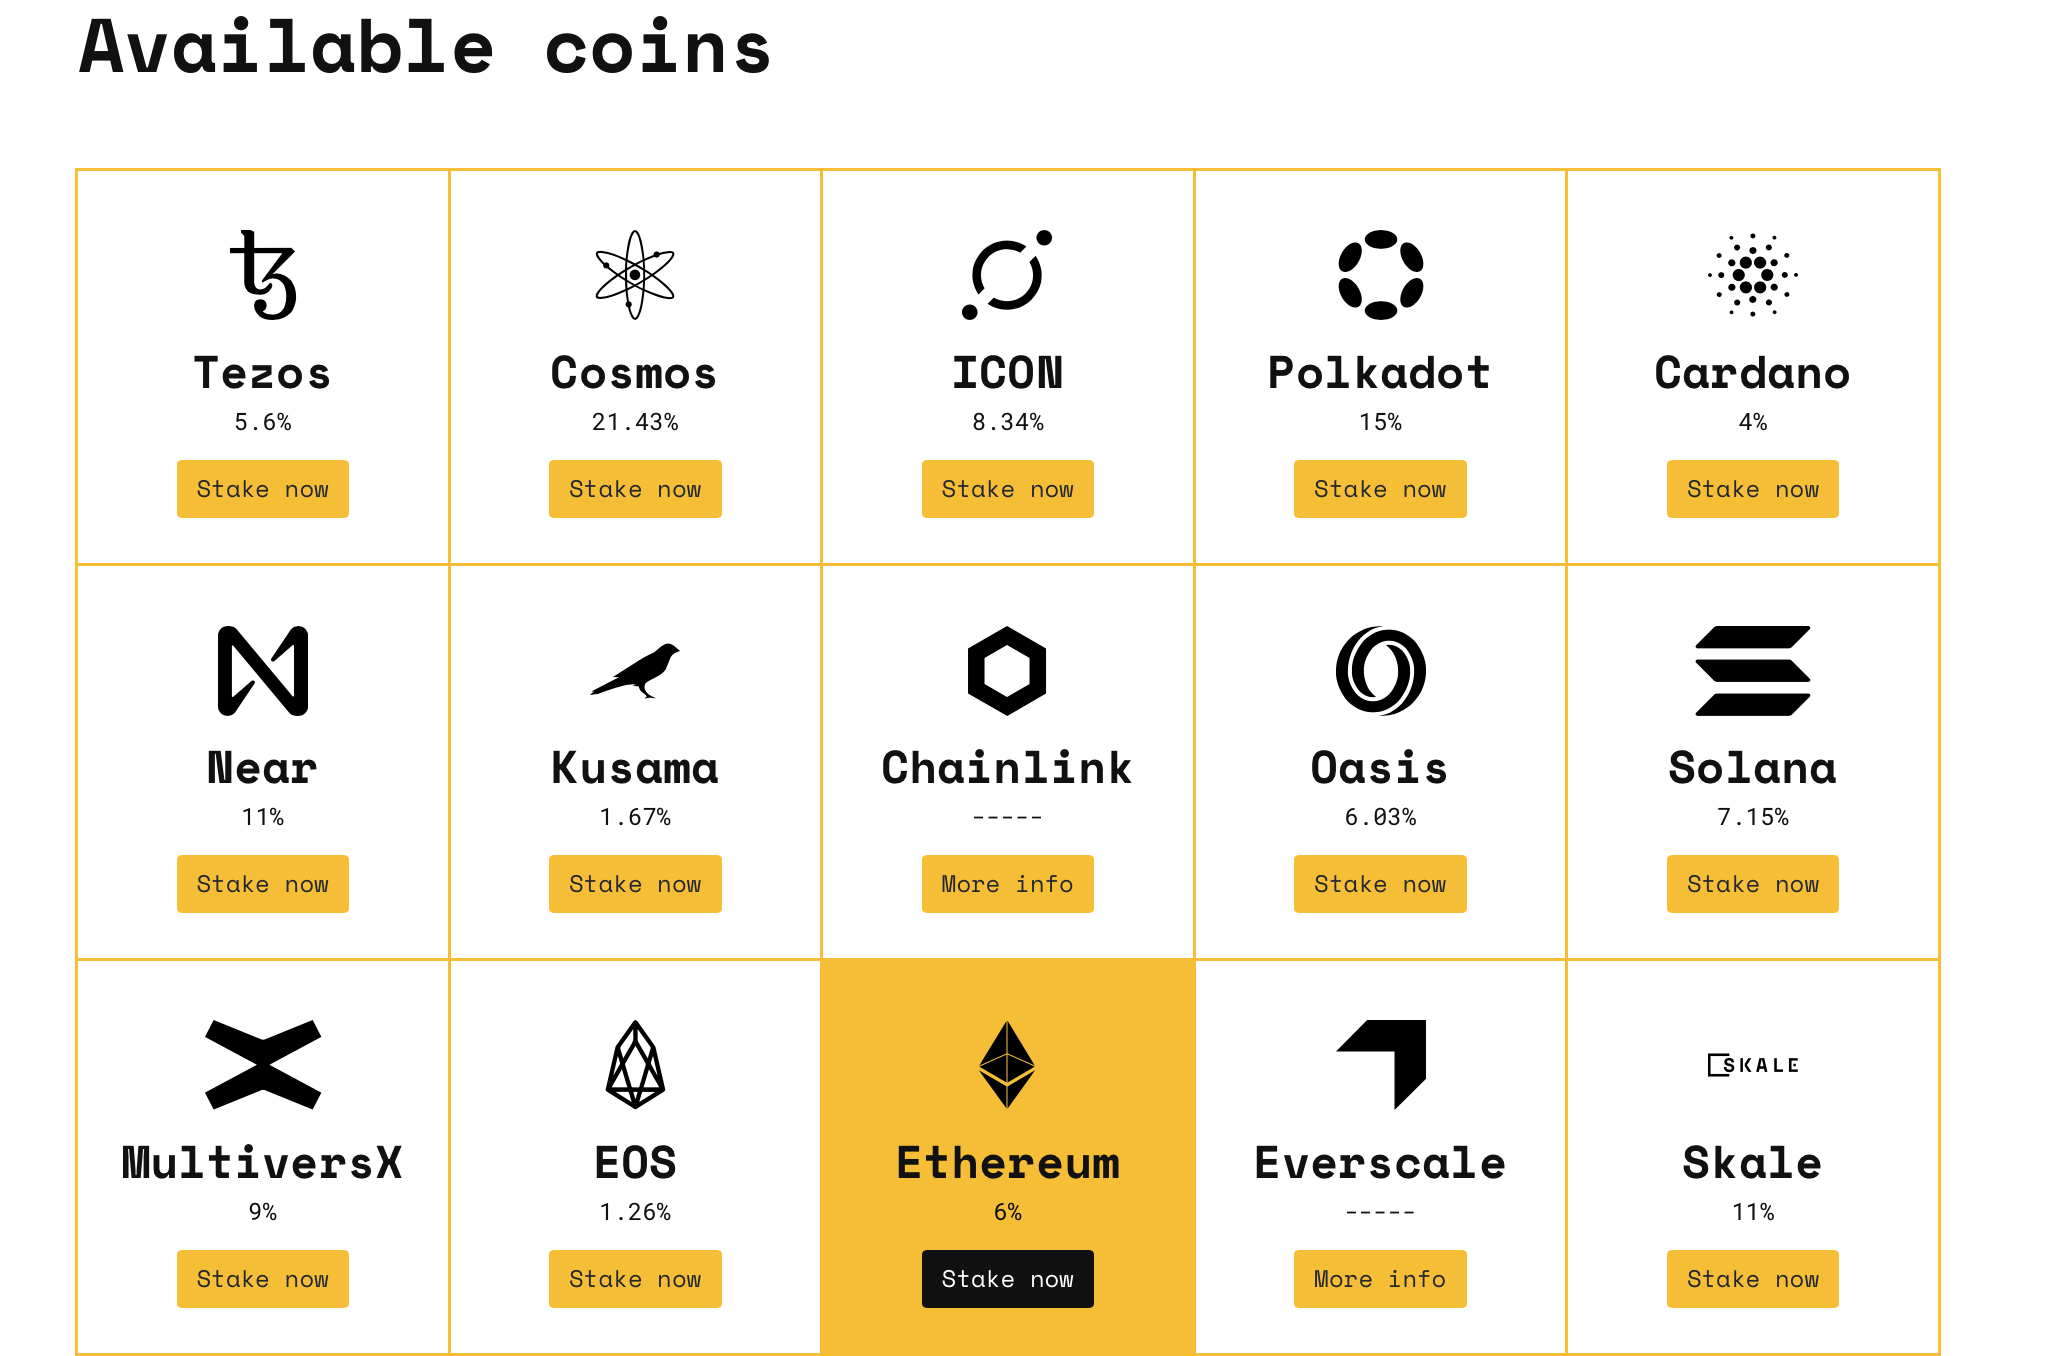
Task: Stake Cosmos with Stake now button
Action: pos(635,489)
